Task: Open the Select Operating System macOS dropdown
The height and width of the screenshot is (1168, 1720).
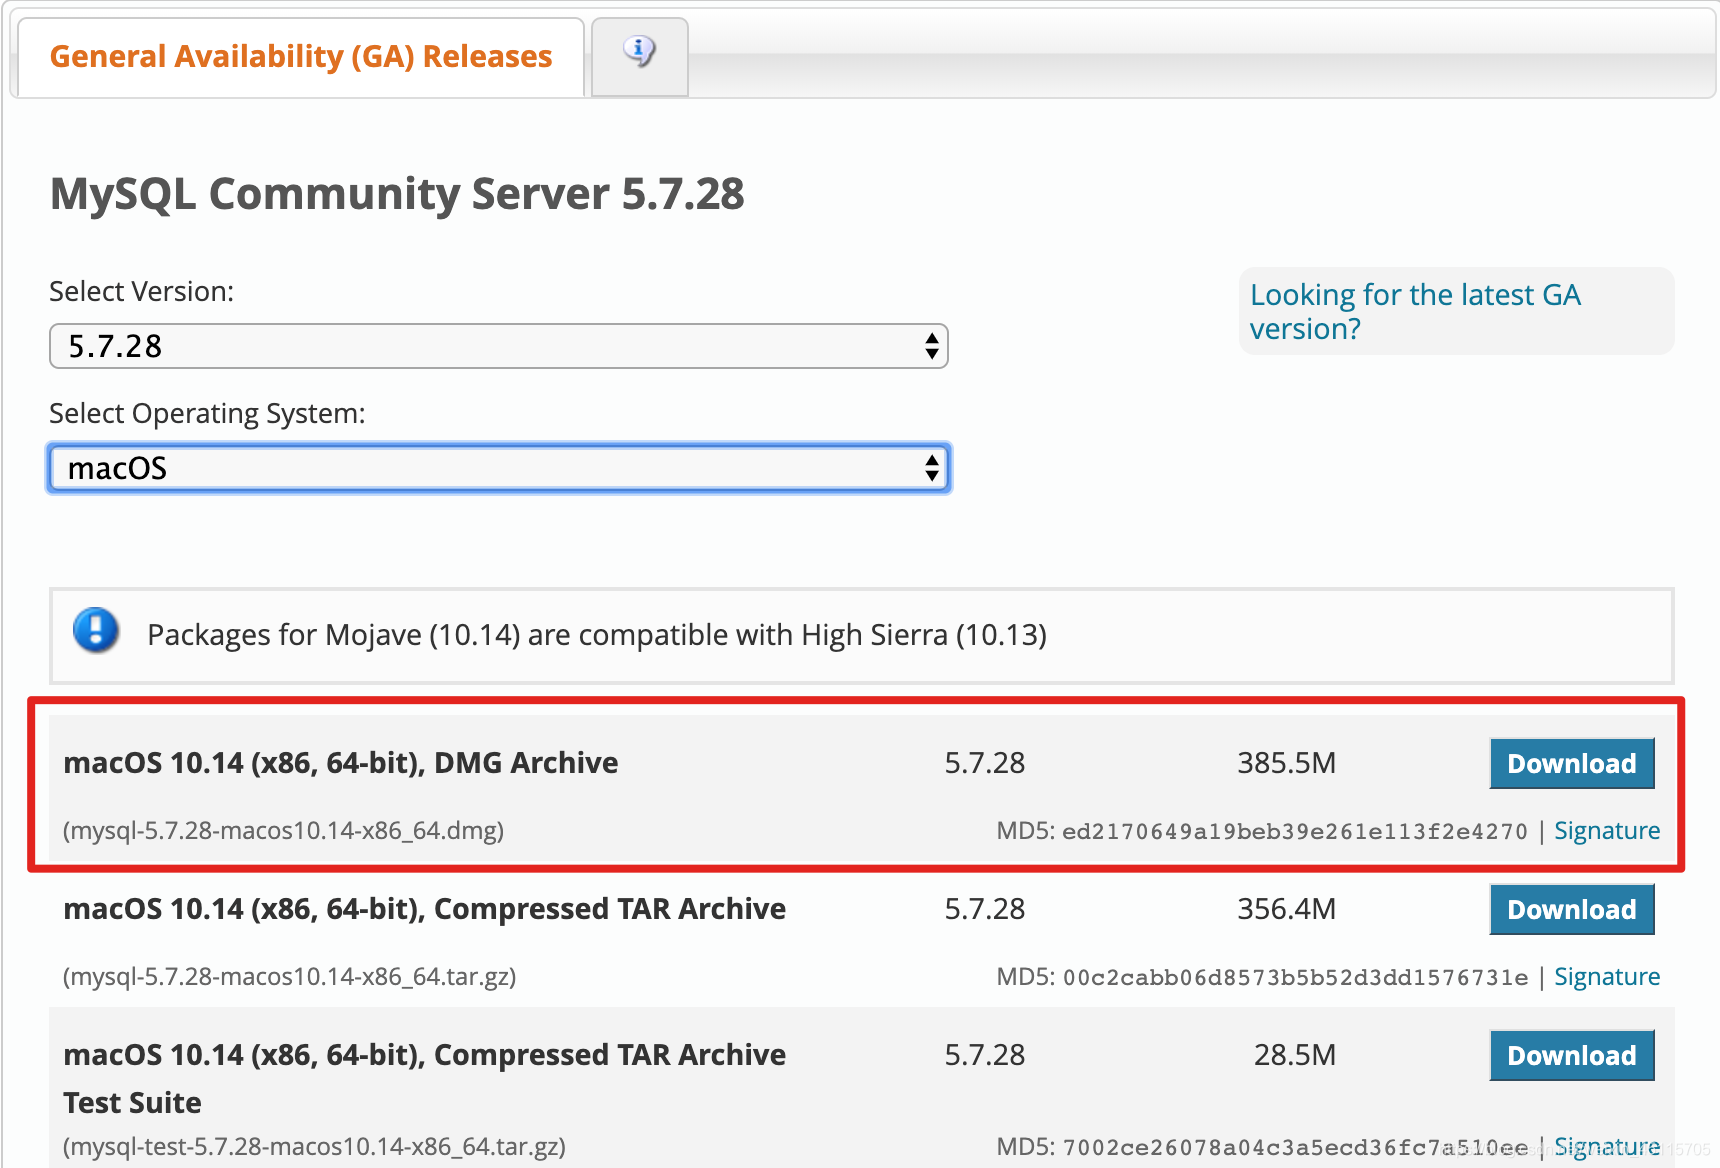Action: click(x=498, y=468)
